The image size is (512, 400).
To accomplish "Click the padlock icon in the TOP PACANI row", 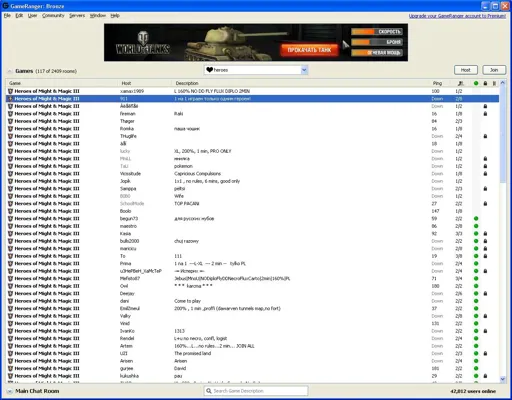I will coord(485,204).
